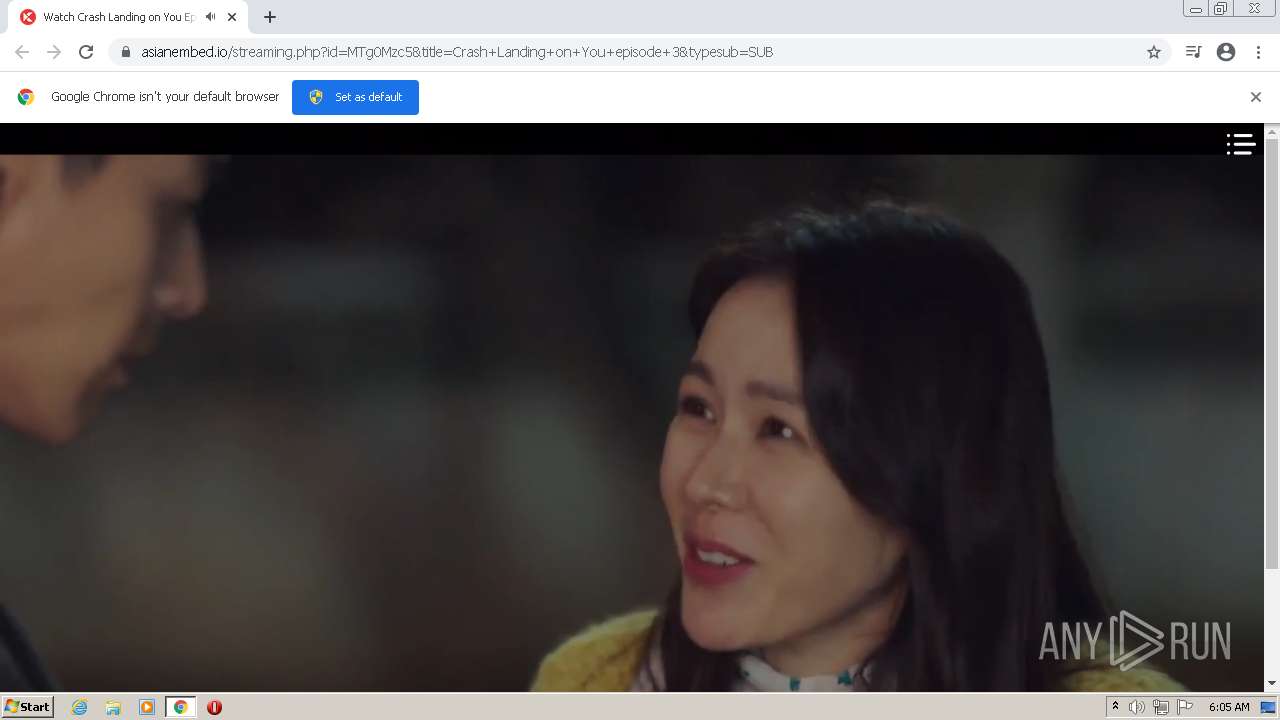Mute the tab audio speaker icon
1280x720 pixels.
pyautogui.click(x=210, y=17)
